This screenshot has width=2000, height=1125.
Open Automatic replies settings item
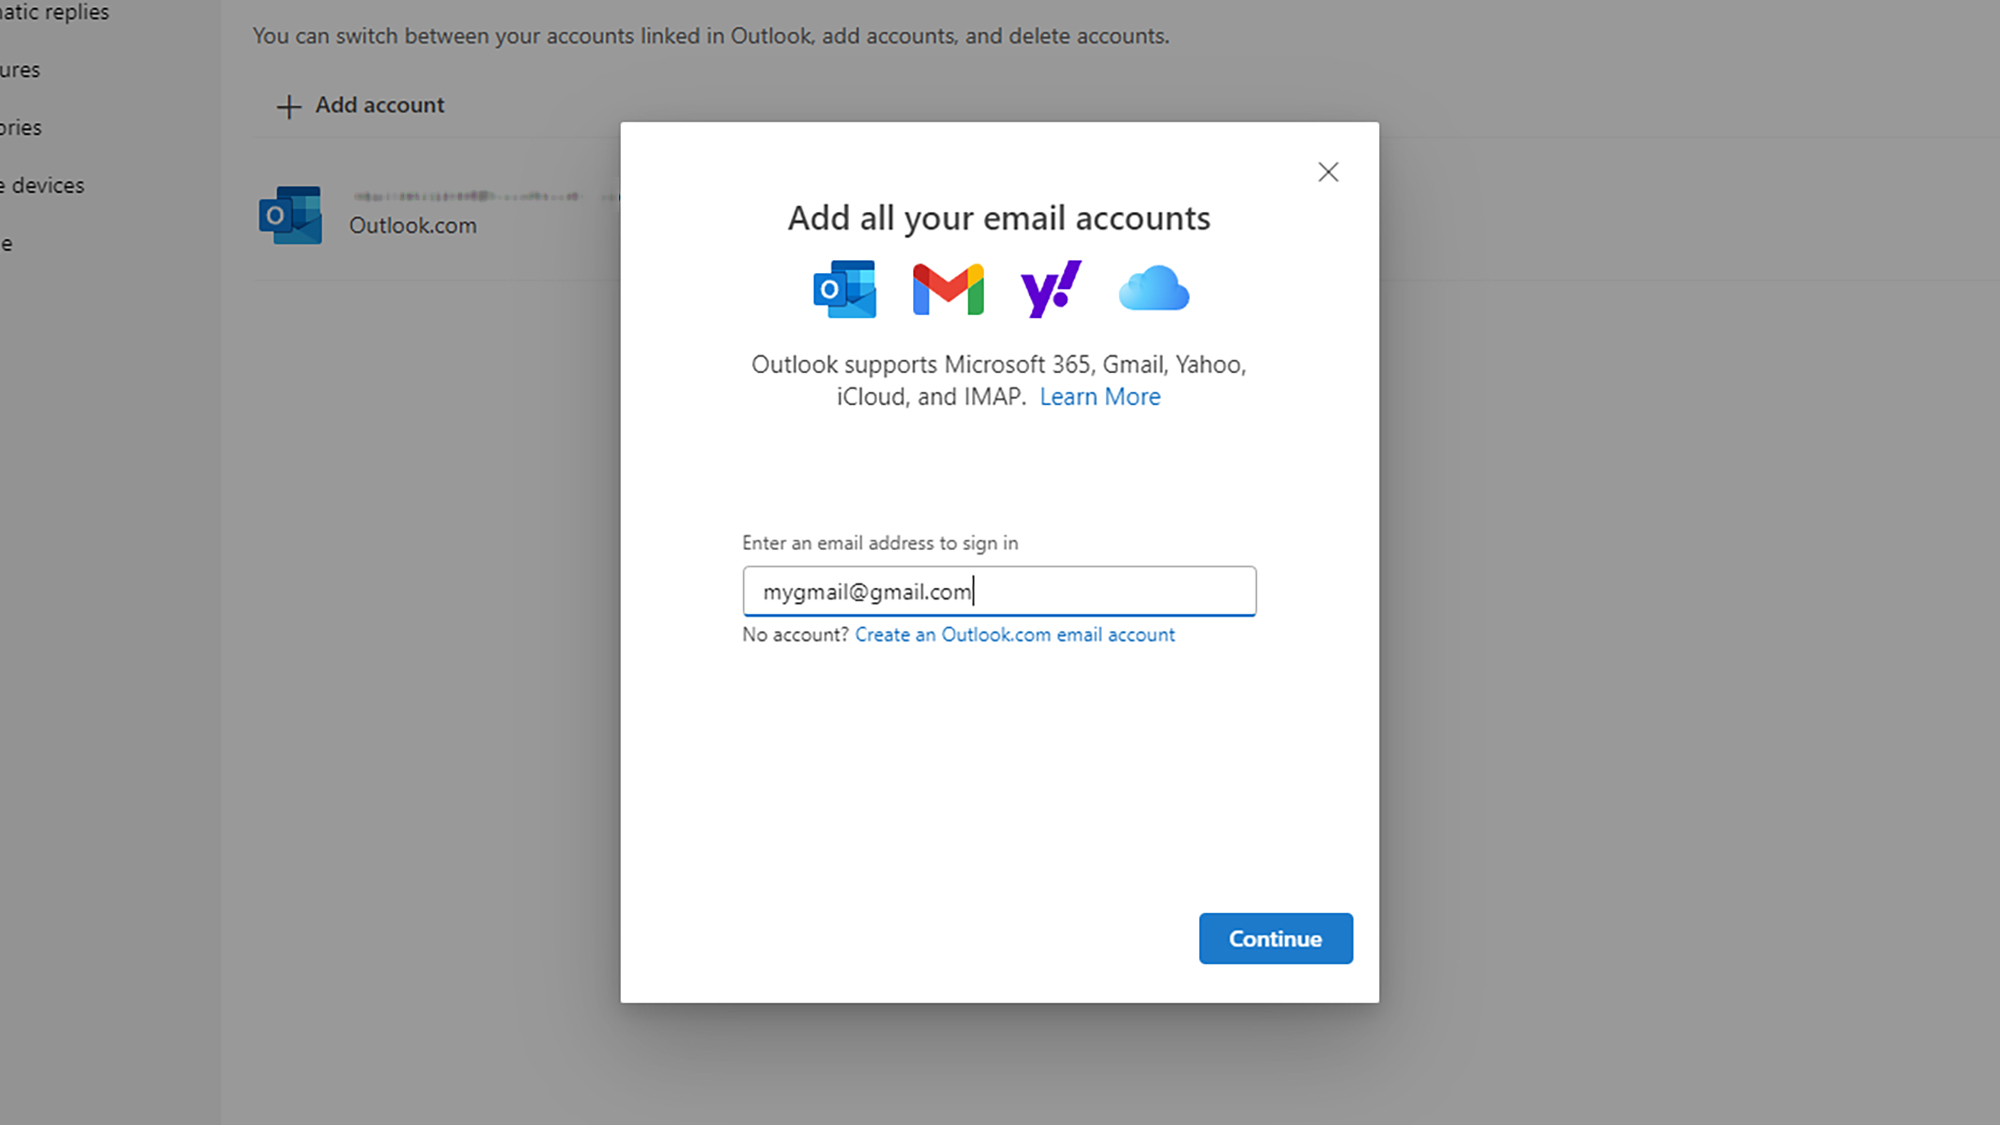[55, 12]
